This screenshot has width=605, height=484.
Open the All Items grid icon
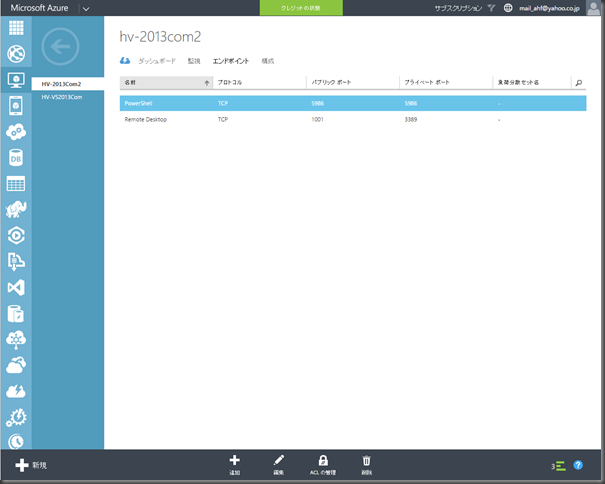tap(16, 28)
